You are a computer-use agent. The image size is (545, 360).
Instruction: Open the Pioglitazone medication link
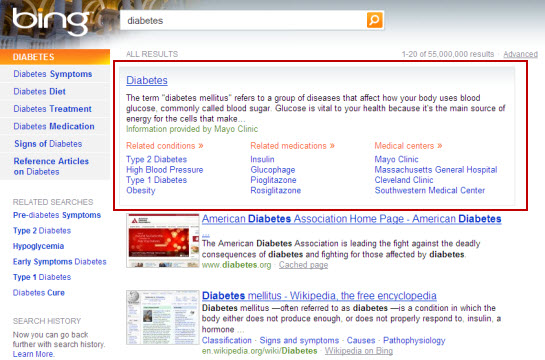(x=274, y=180)
